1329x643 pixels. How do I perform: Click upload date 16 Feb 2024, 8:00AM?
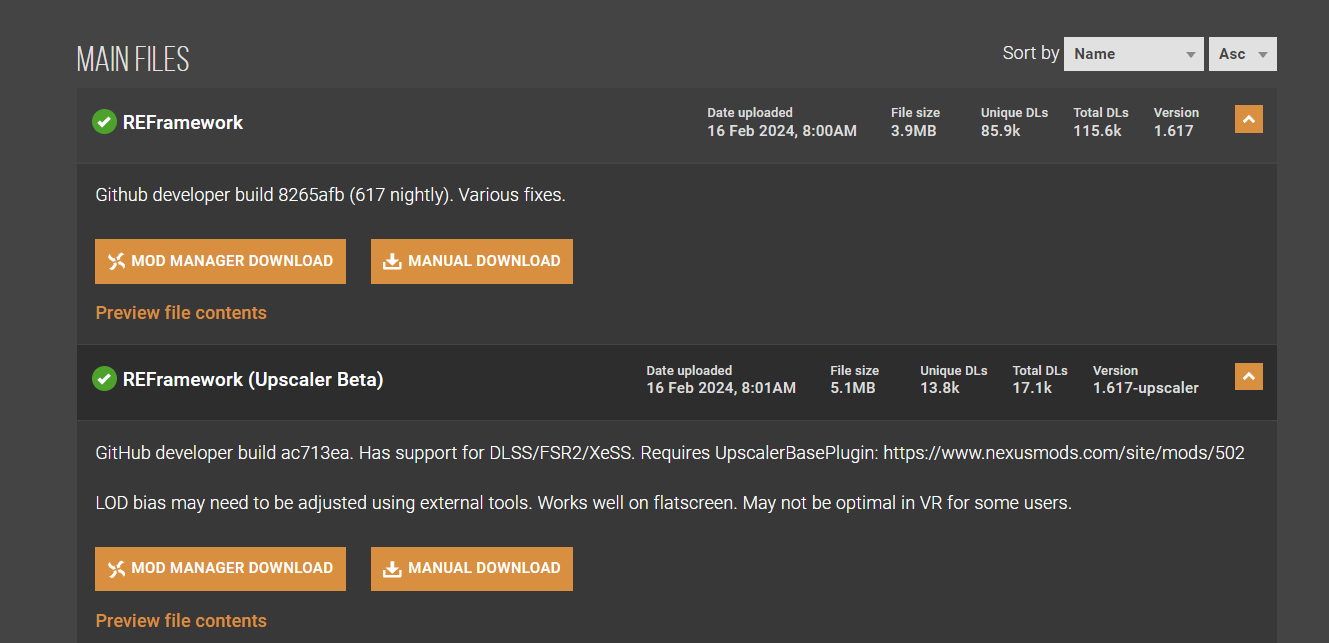pyautogui.click(x=782, y=131)
